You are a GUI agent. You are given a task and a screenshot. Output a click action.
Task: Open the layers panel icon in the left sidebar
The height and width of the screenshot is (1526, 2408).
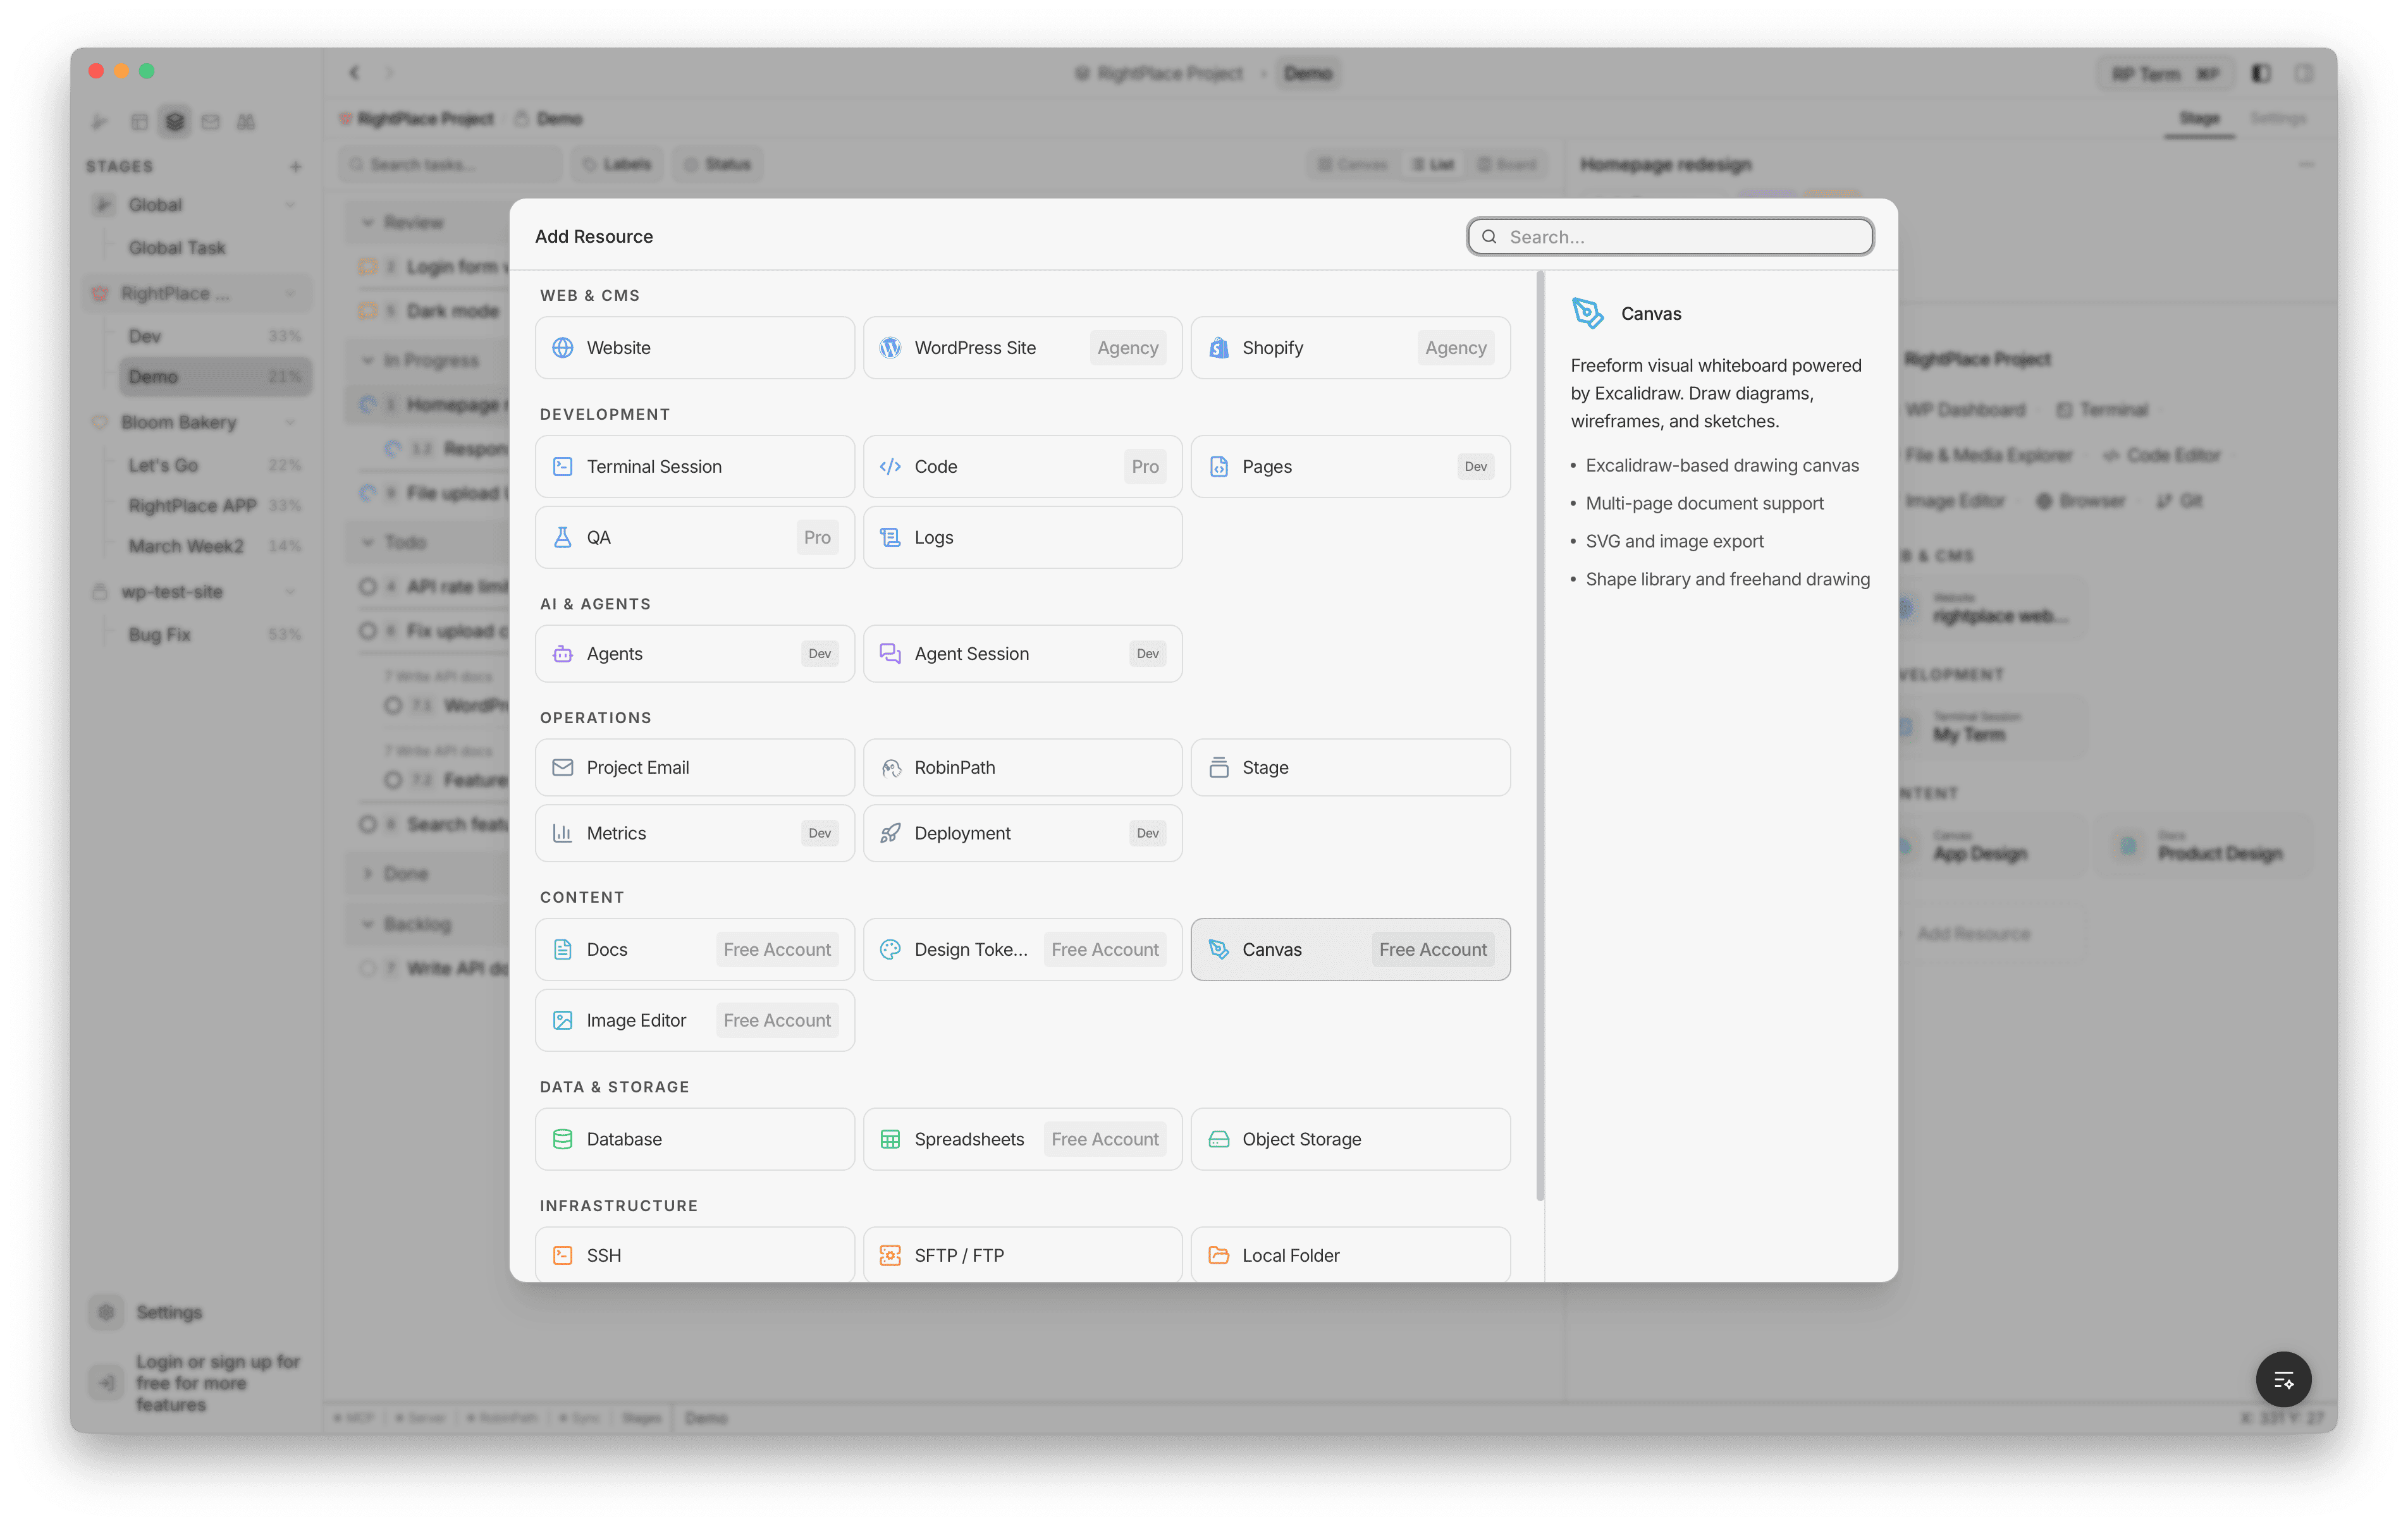(175, 121)
